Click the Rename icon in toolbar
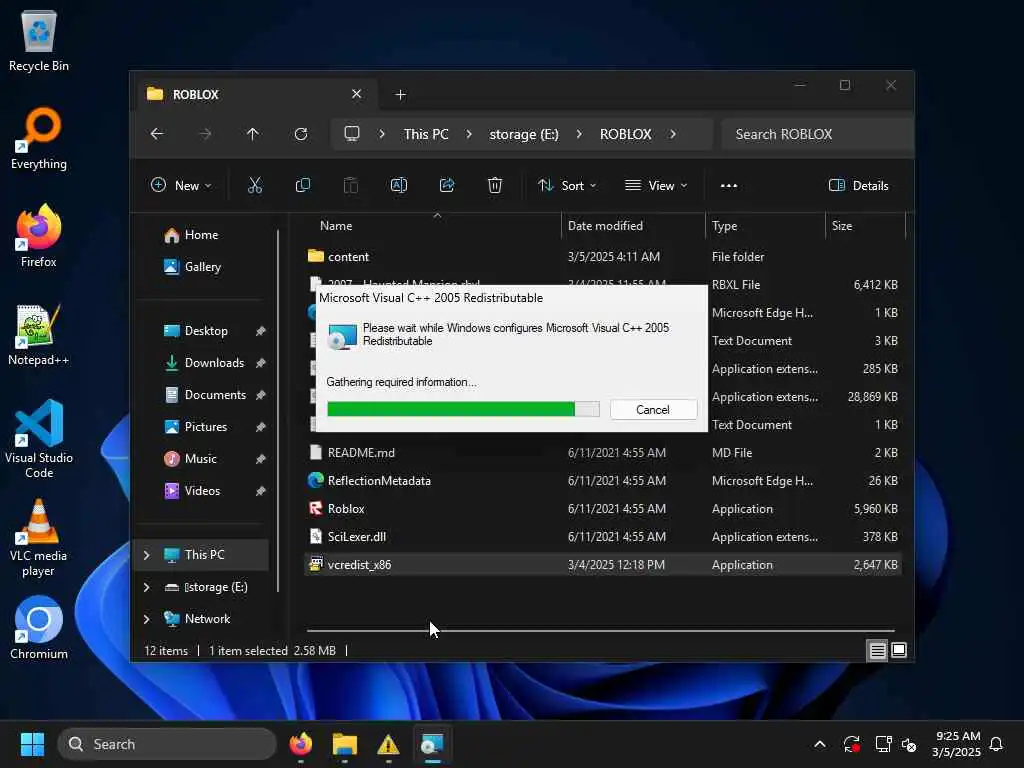Screen dimensions: 1024x768 (x=398, y=185)
